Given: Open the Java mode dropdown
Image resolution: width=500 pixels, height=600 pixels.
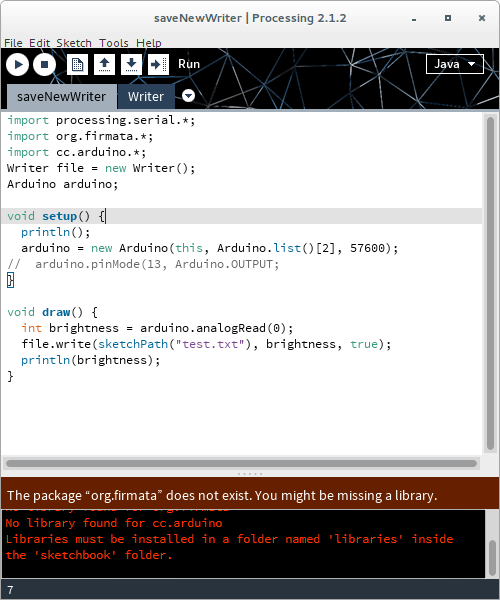Looking at the screenshot, I should [455, 64].
